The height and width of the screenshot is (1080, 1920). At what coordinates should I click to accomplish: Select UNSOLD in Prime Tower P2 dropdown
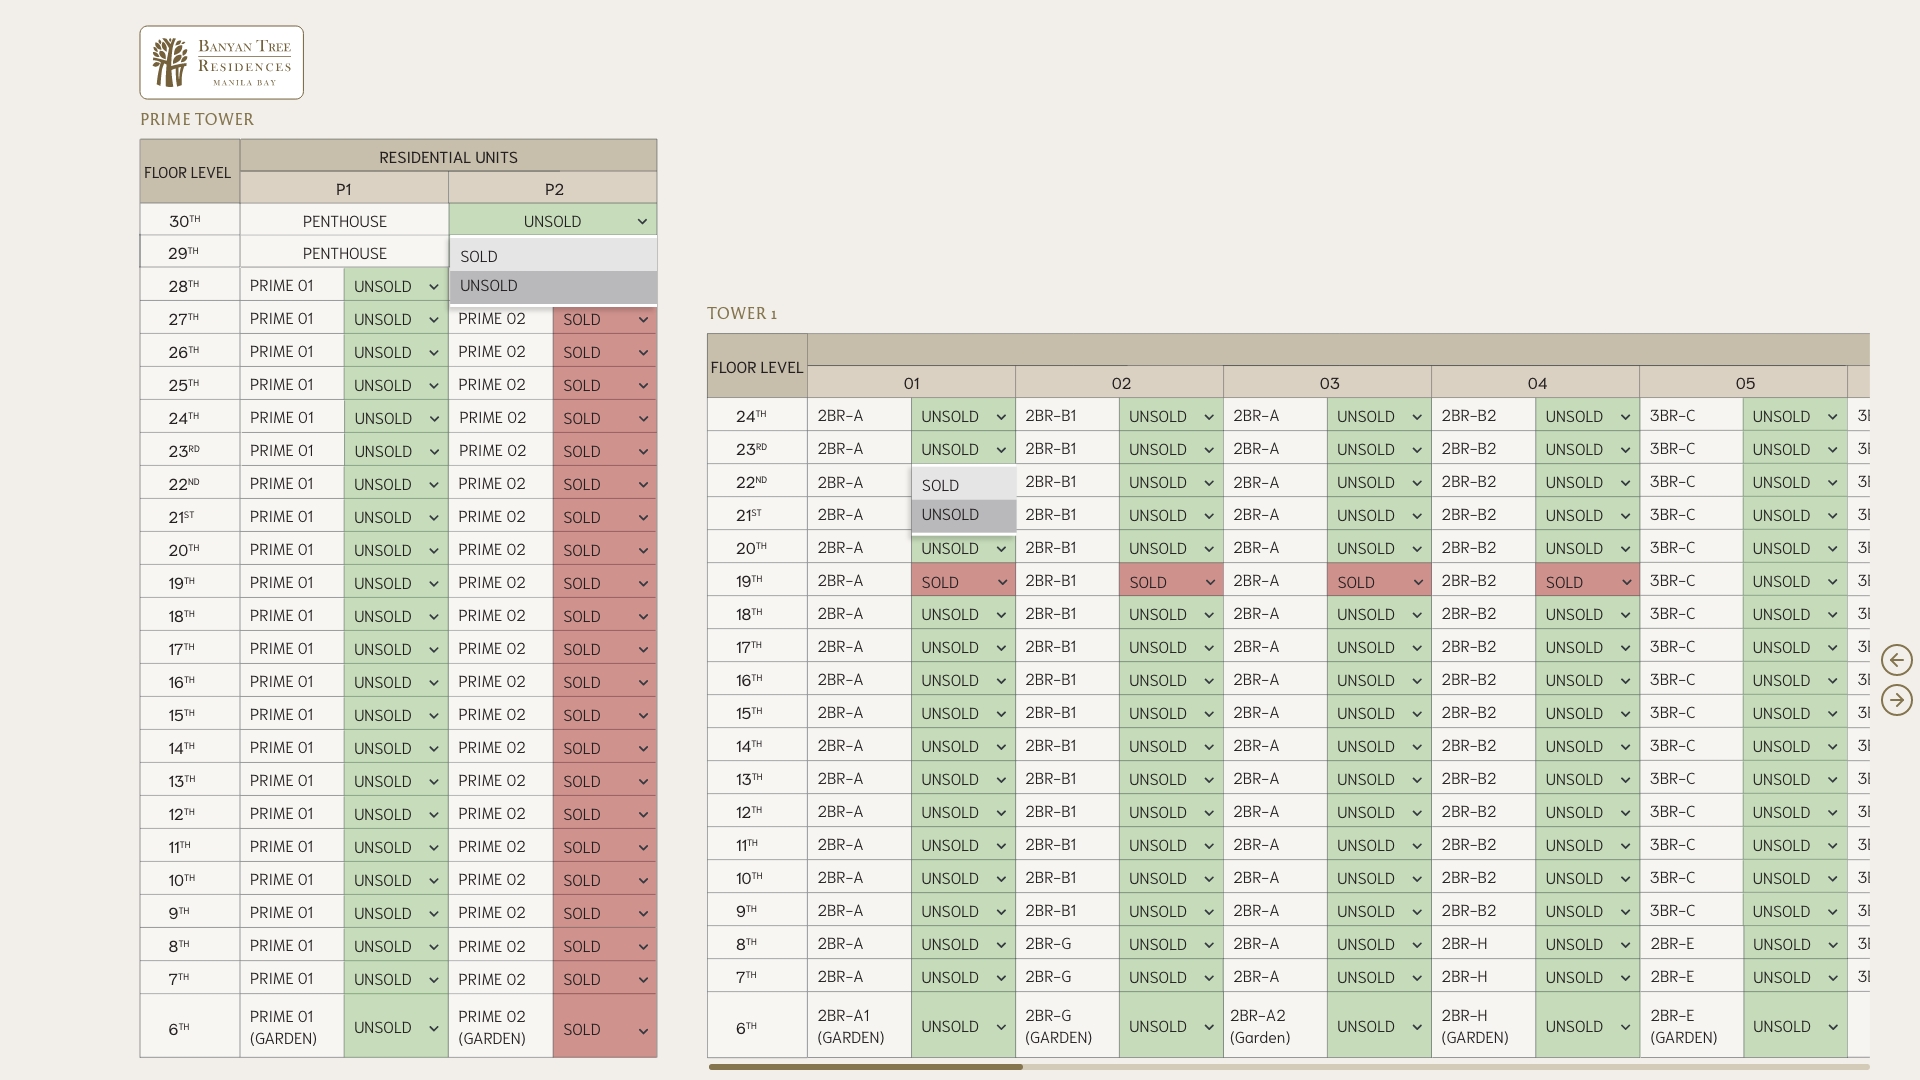552,286
